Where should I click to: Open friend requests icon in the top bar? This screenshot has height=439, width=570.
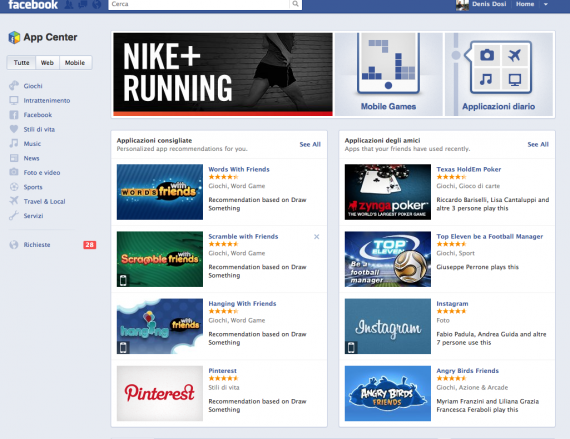point(69,4)
